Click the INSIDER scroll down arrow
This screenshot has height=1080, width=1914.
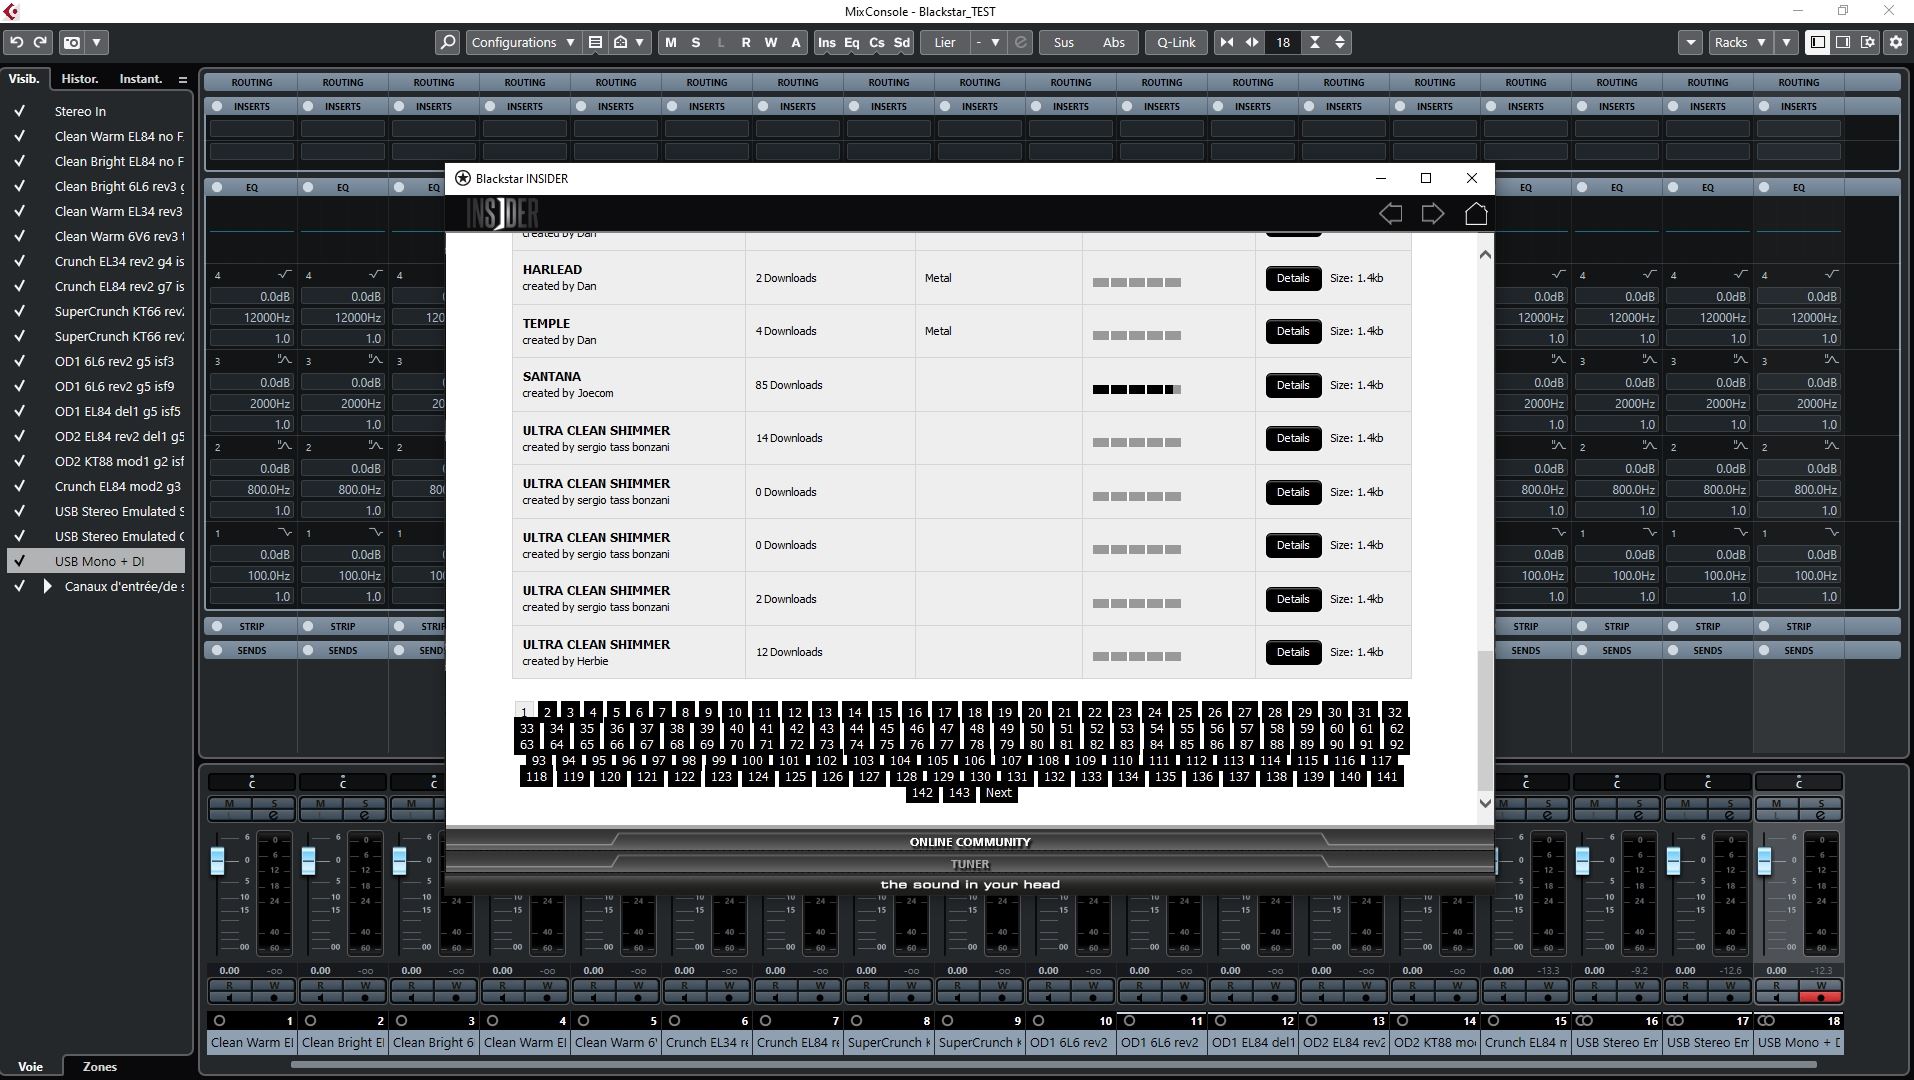point(1485,803)
